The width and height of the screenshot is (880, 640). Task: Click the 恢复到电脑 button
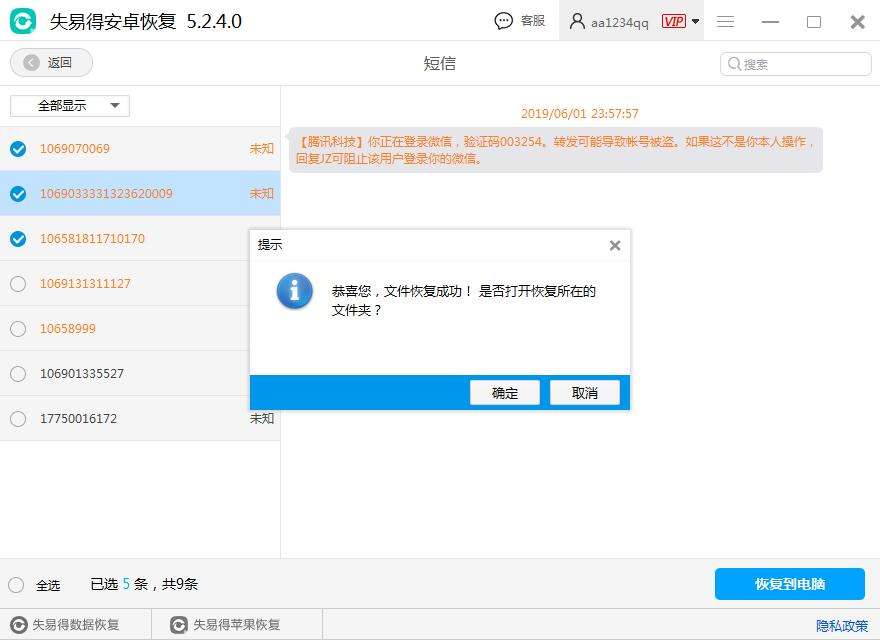coord(790,584)
